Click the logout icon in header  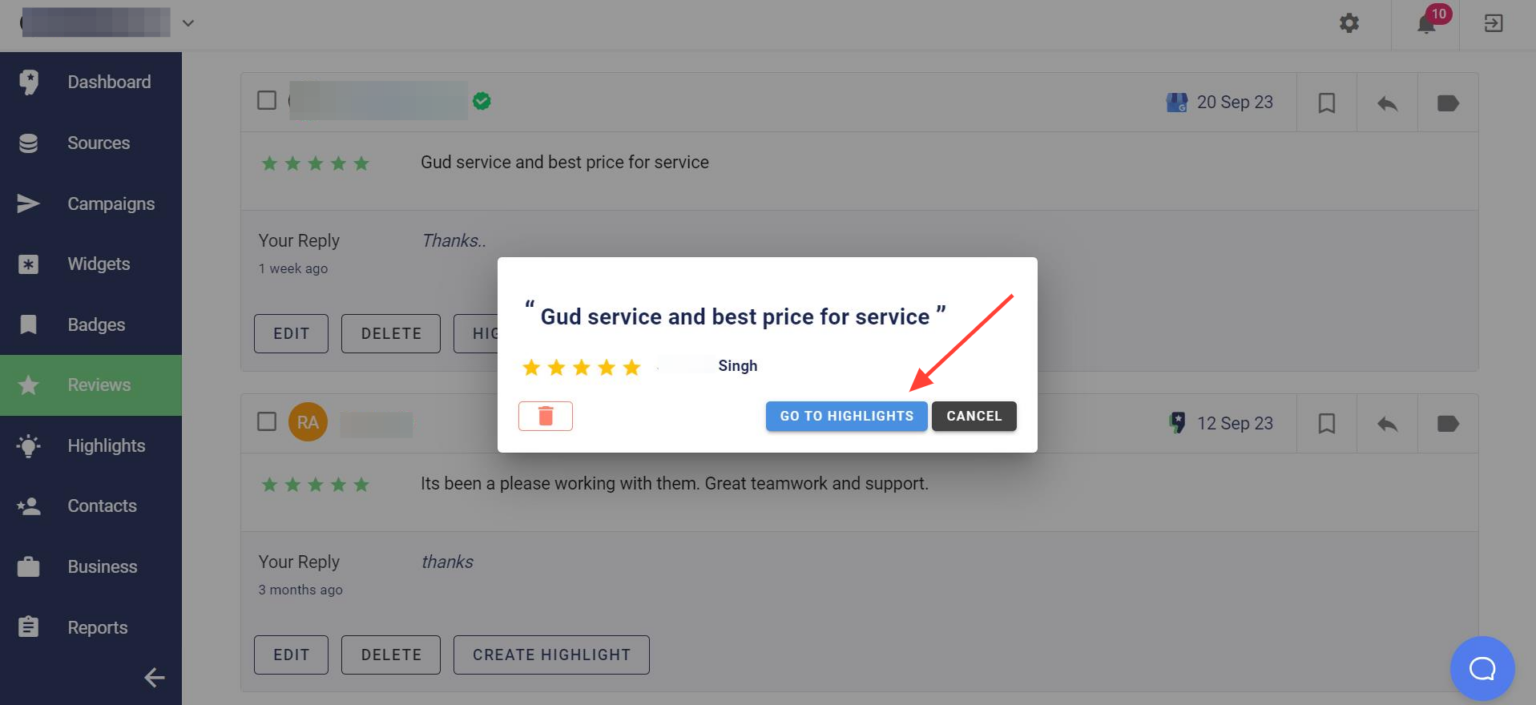(x=1493, y=23)
